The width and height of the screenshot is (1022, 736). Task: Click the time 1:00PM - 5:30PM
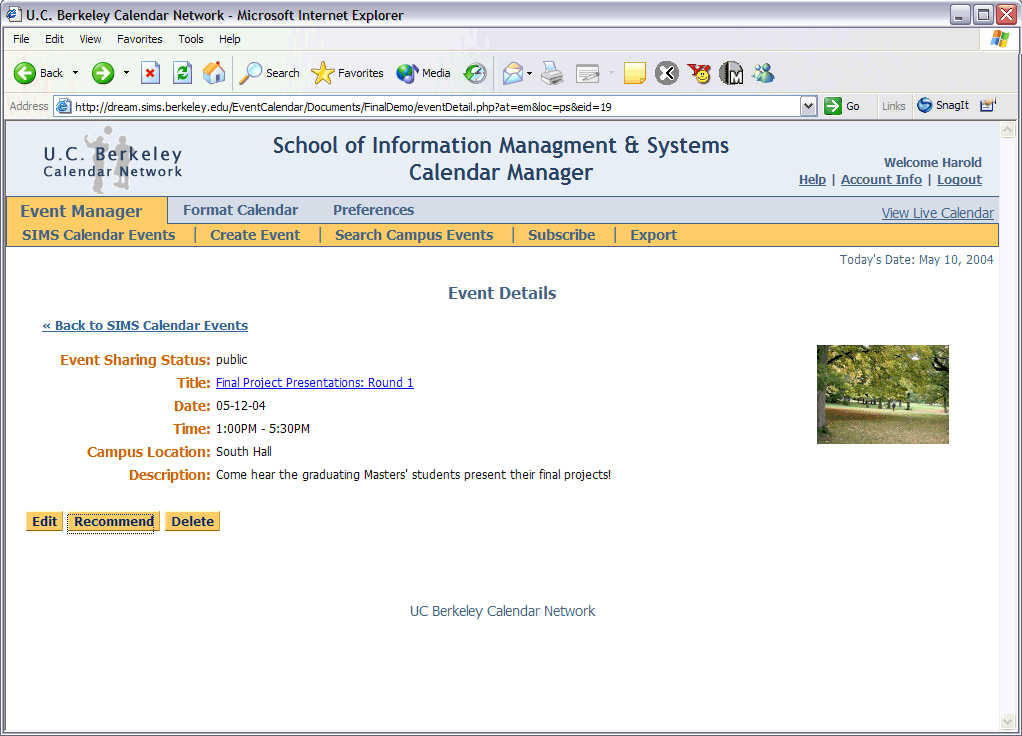(263, 429)
